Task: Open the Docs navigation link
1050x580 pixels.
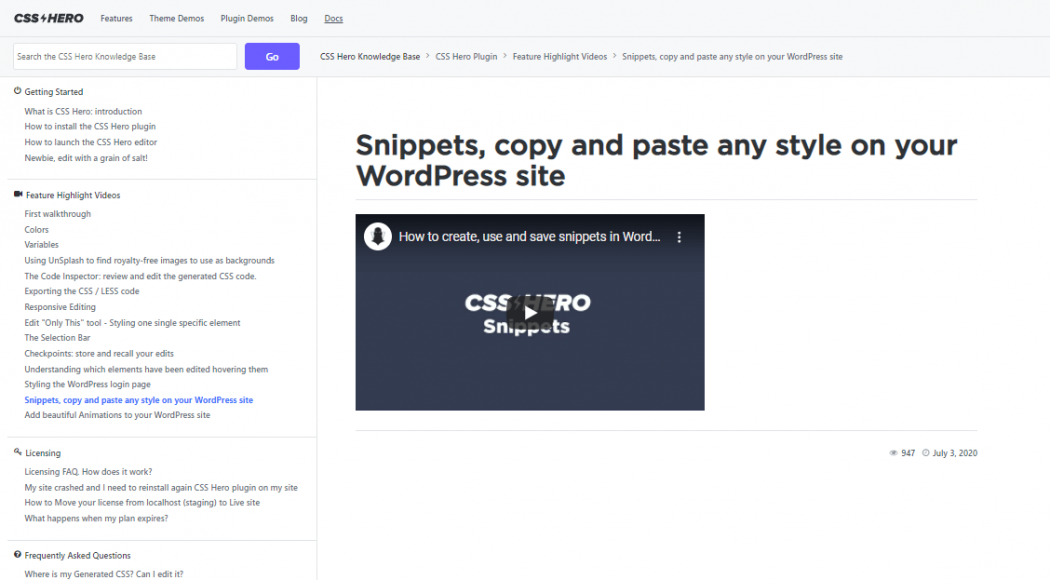Action: (x=334, y=18)
